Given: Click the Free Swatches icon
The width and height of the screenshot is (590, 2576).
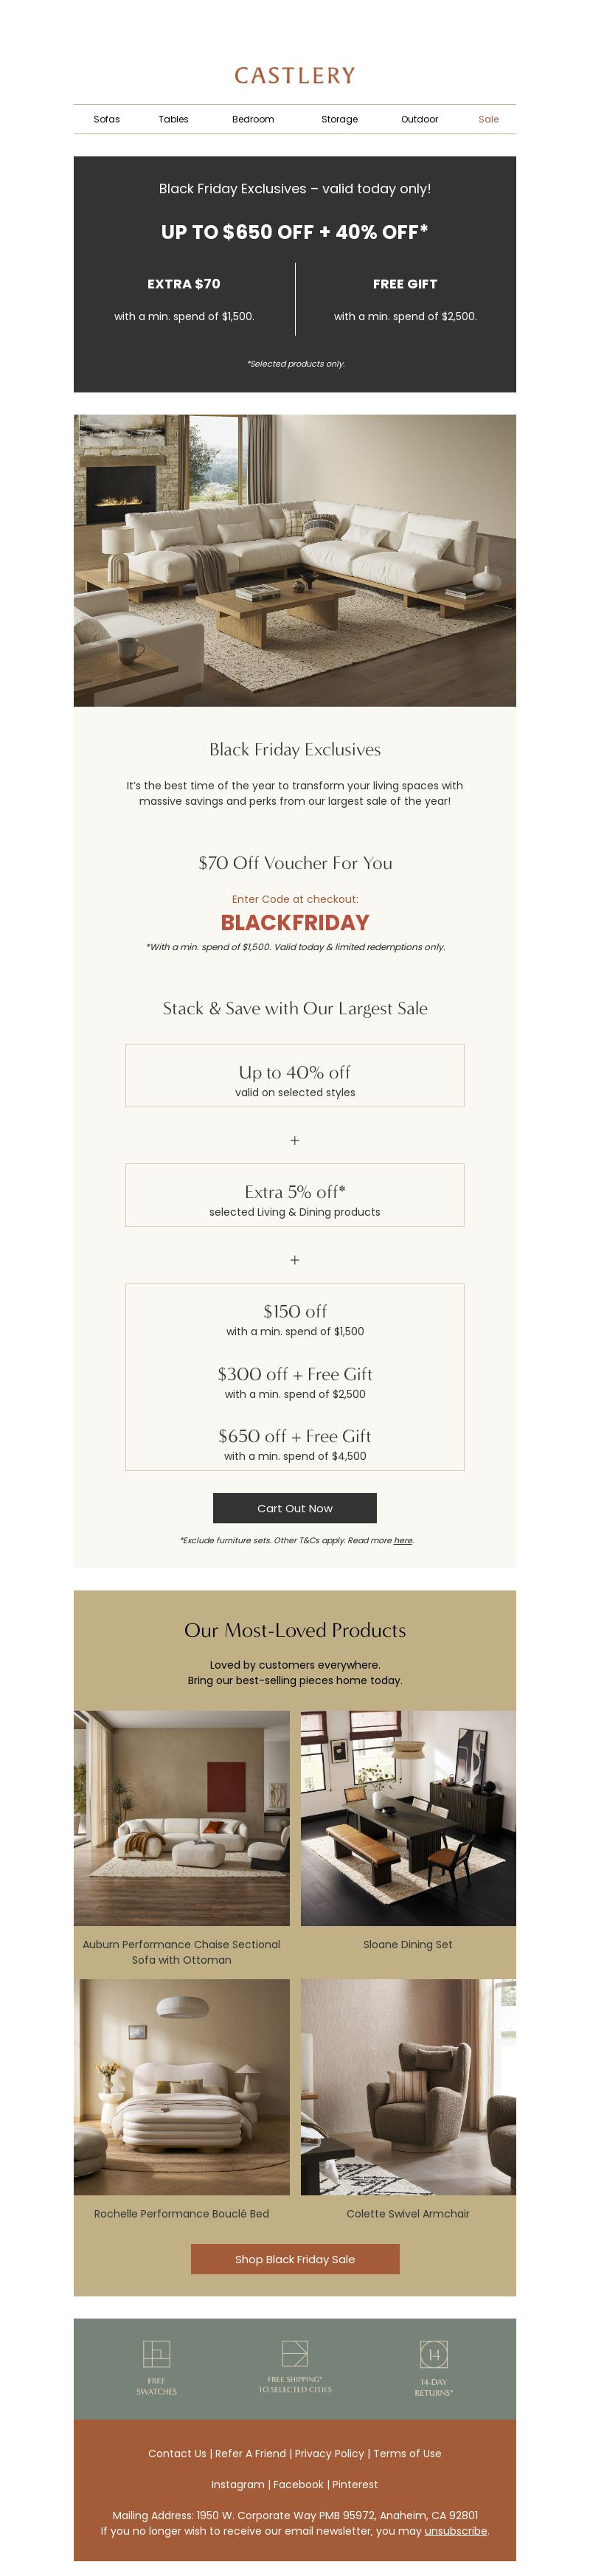Looking at the screenshot, I should point(156,2353).
